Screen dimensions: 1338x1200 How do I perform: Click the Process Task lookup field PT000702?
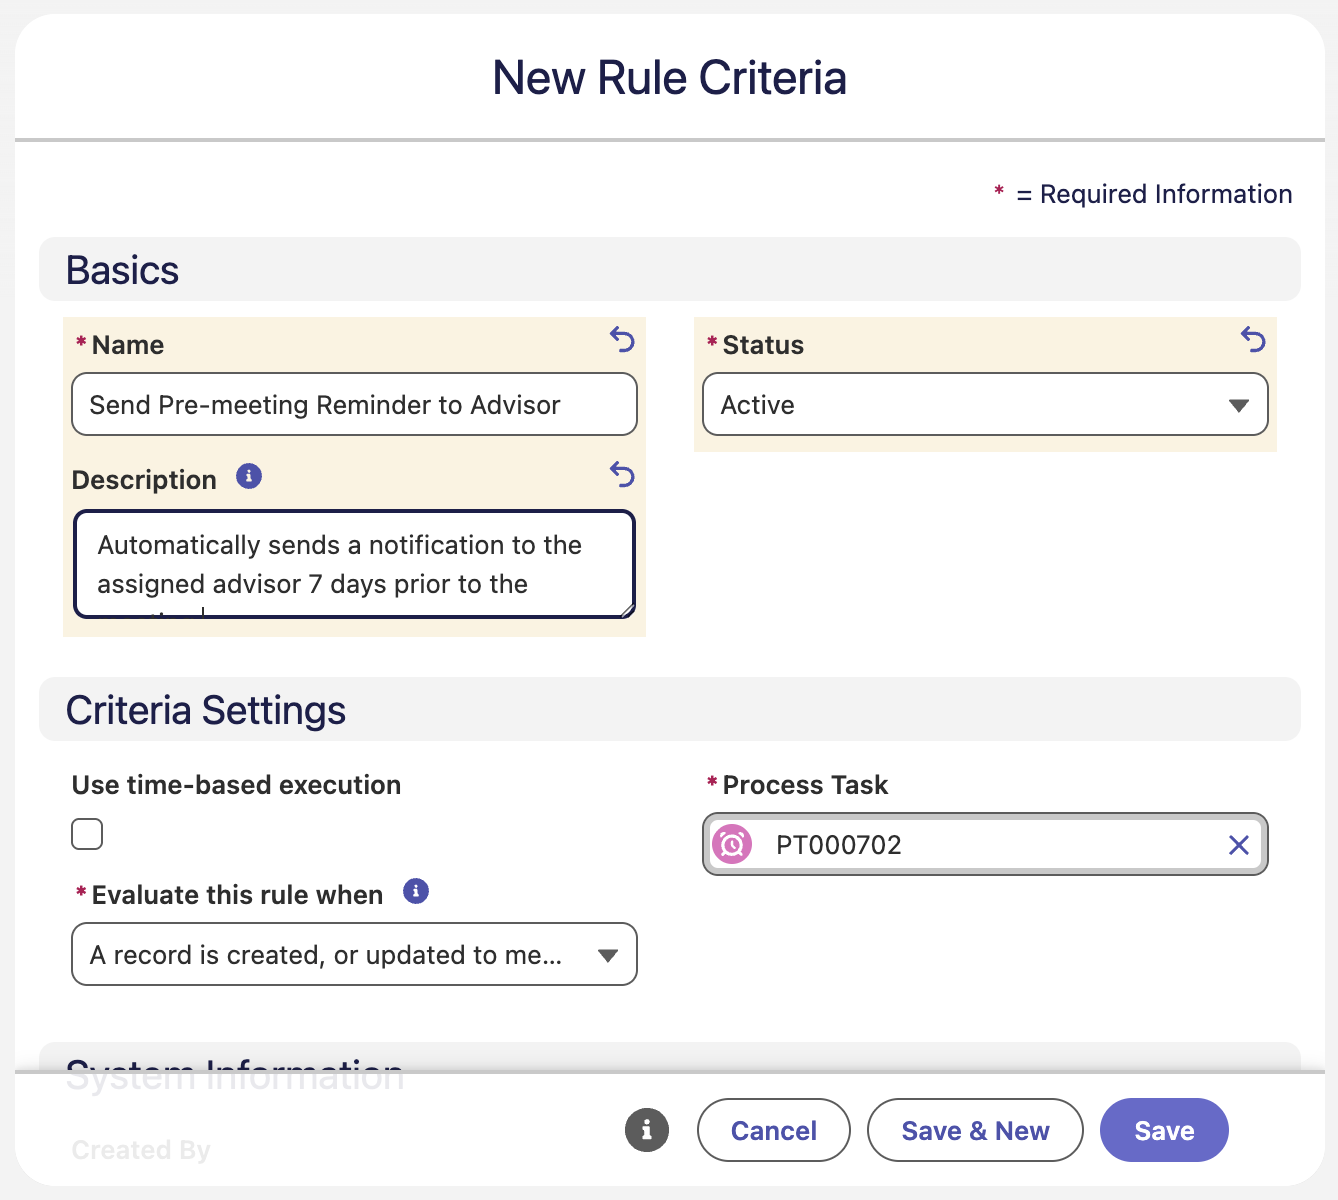(x=985, y=845)
